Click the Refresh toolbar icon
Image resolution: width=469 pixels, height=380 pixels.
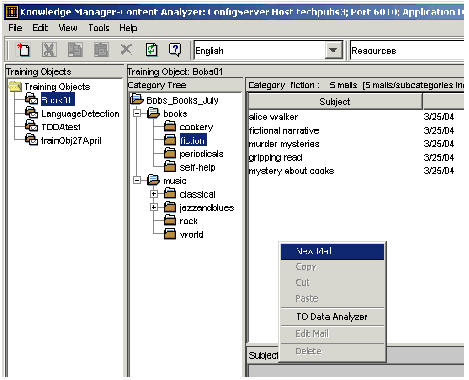coord(152,50)
